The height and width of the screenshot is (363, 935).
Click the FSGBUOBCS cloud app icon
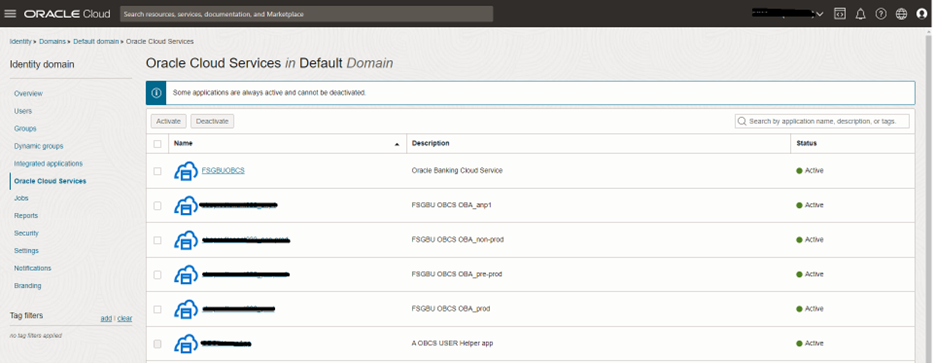click(185, 171)
